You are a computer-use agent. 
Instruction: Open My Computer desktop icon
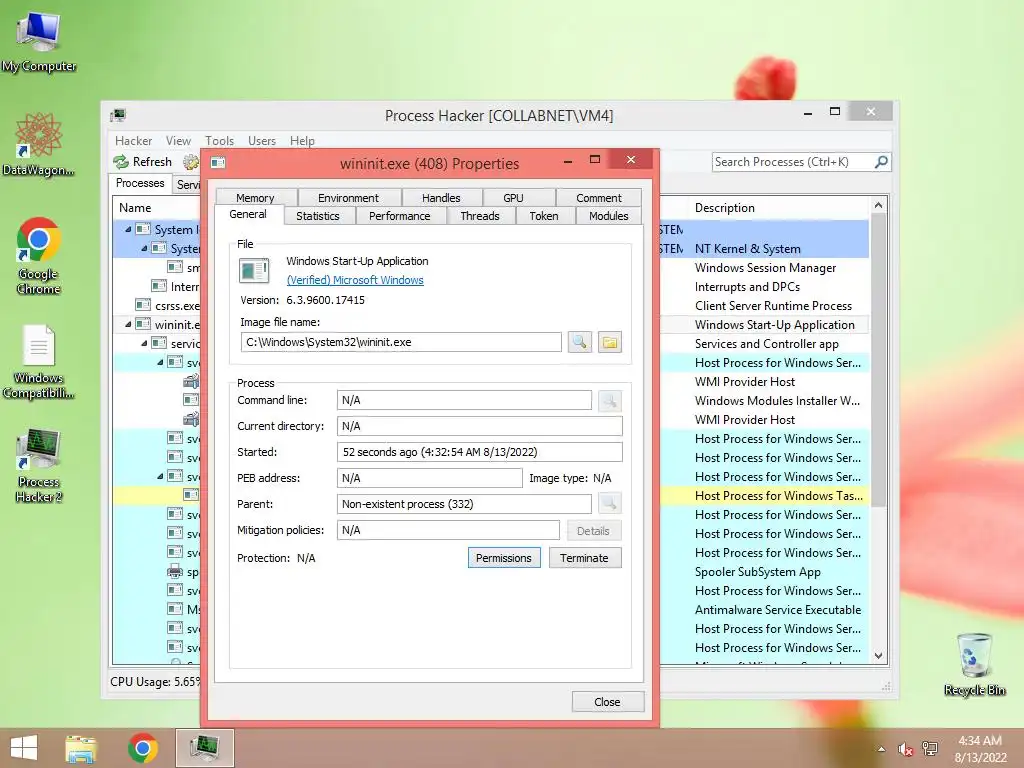click(x=39, y=40)
